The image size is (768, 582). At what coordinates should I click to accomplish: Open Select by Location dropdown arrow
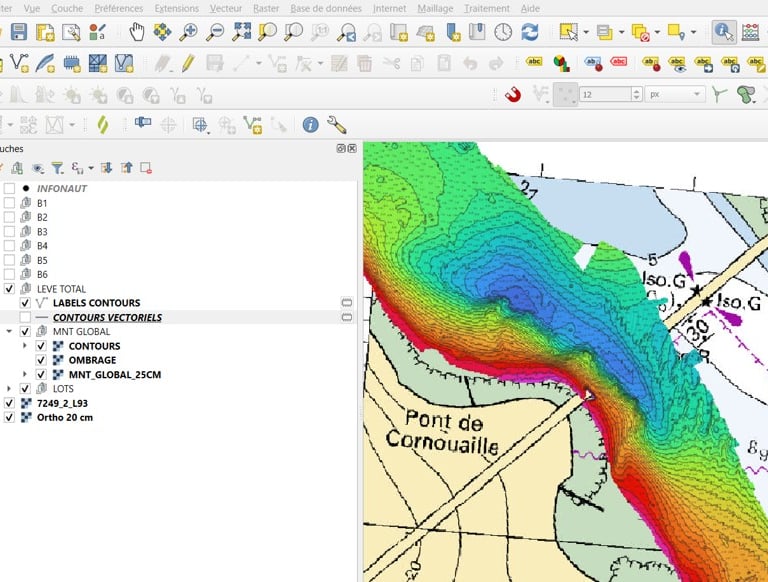point(693,32)
